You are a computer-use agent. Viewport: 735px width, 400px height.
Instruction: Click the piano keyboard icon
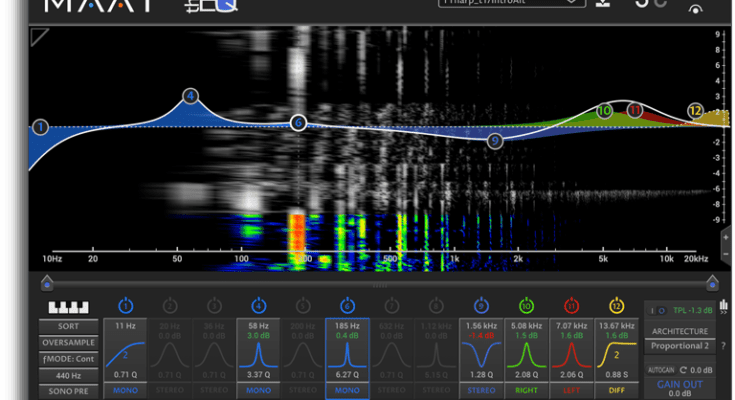pyautogui.click(x=69, y=307)
